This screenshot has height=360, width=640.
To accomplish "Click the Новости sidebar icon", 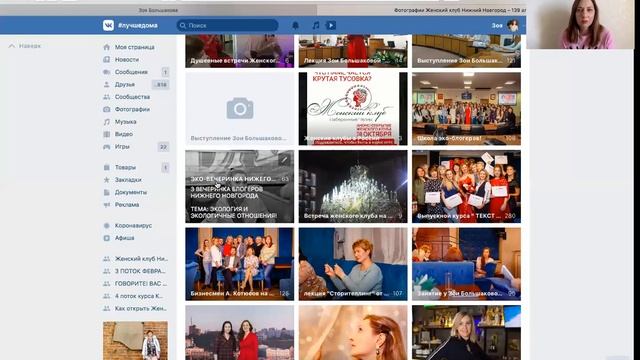I will tap(107, 60).
